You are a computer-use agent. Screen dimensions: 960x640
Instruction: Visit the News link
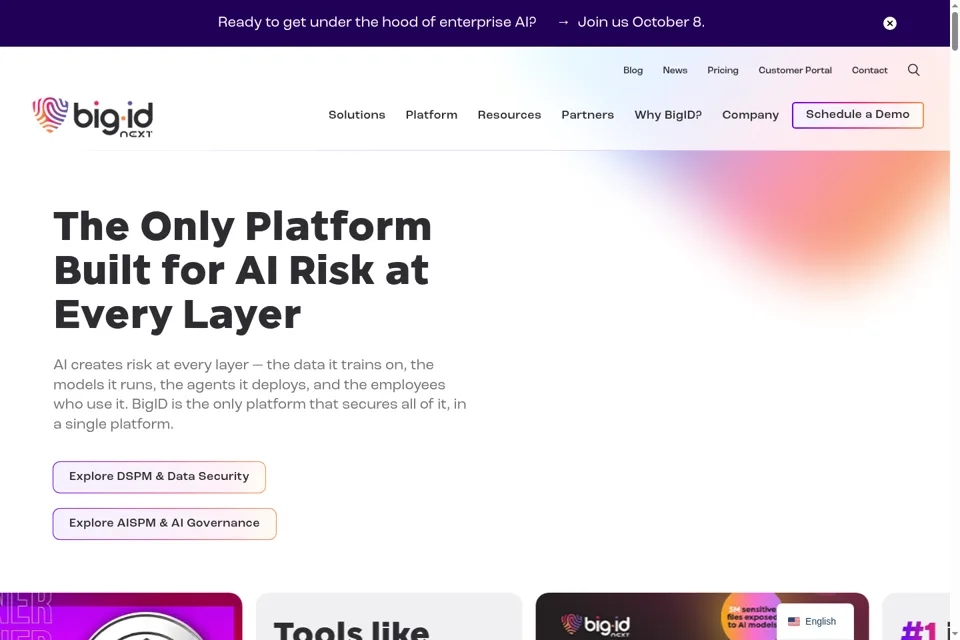tap(675, 70)
